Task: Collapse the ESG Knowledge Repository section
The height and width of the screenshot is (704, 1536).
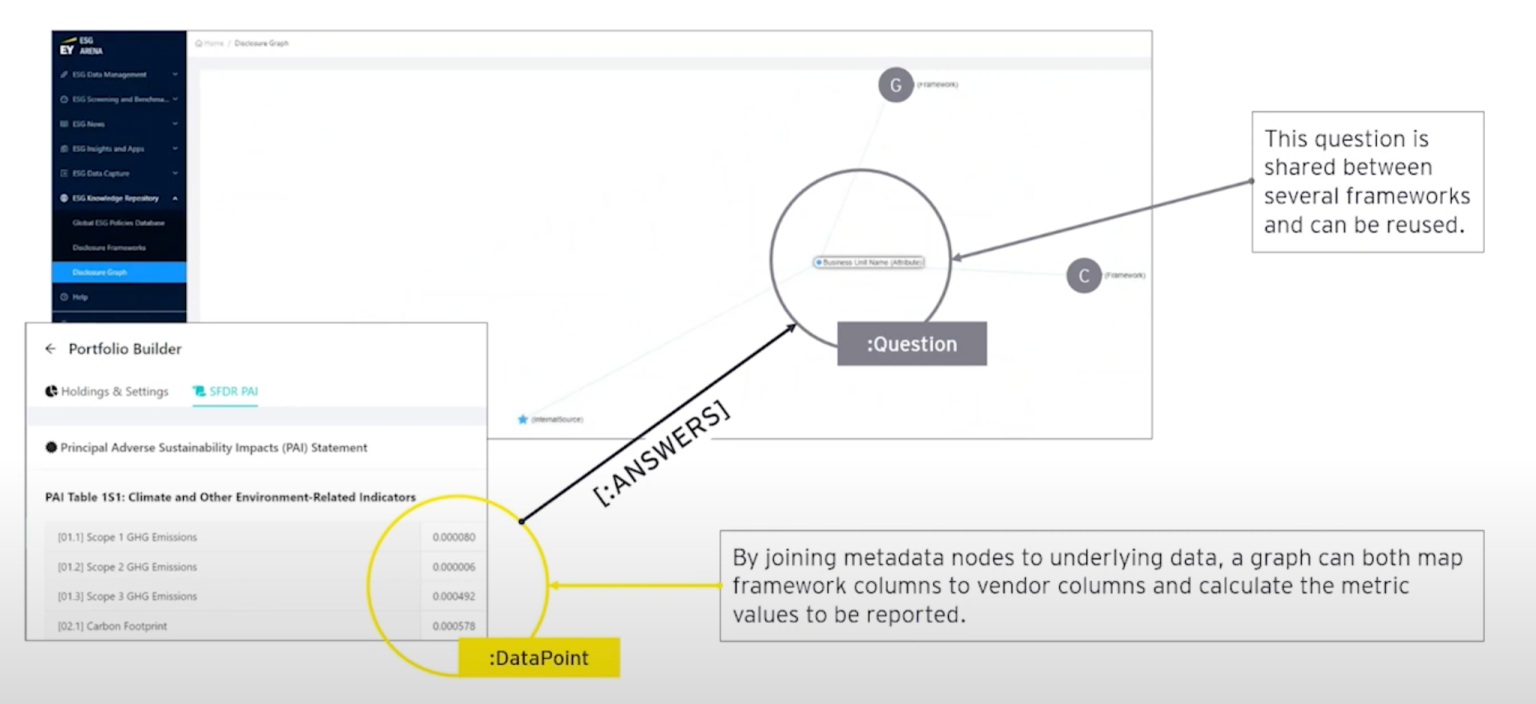Action: tap(173, 197)
